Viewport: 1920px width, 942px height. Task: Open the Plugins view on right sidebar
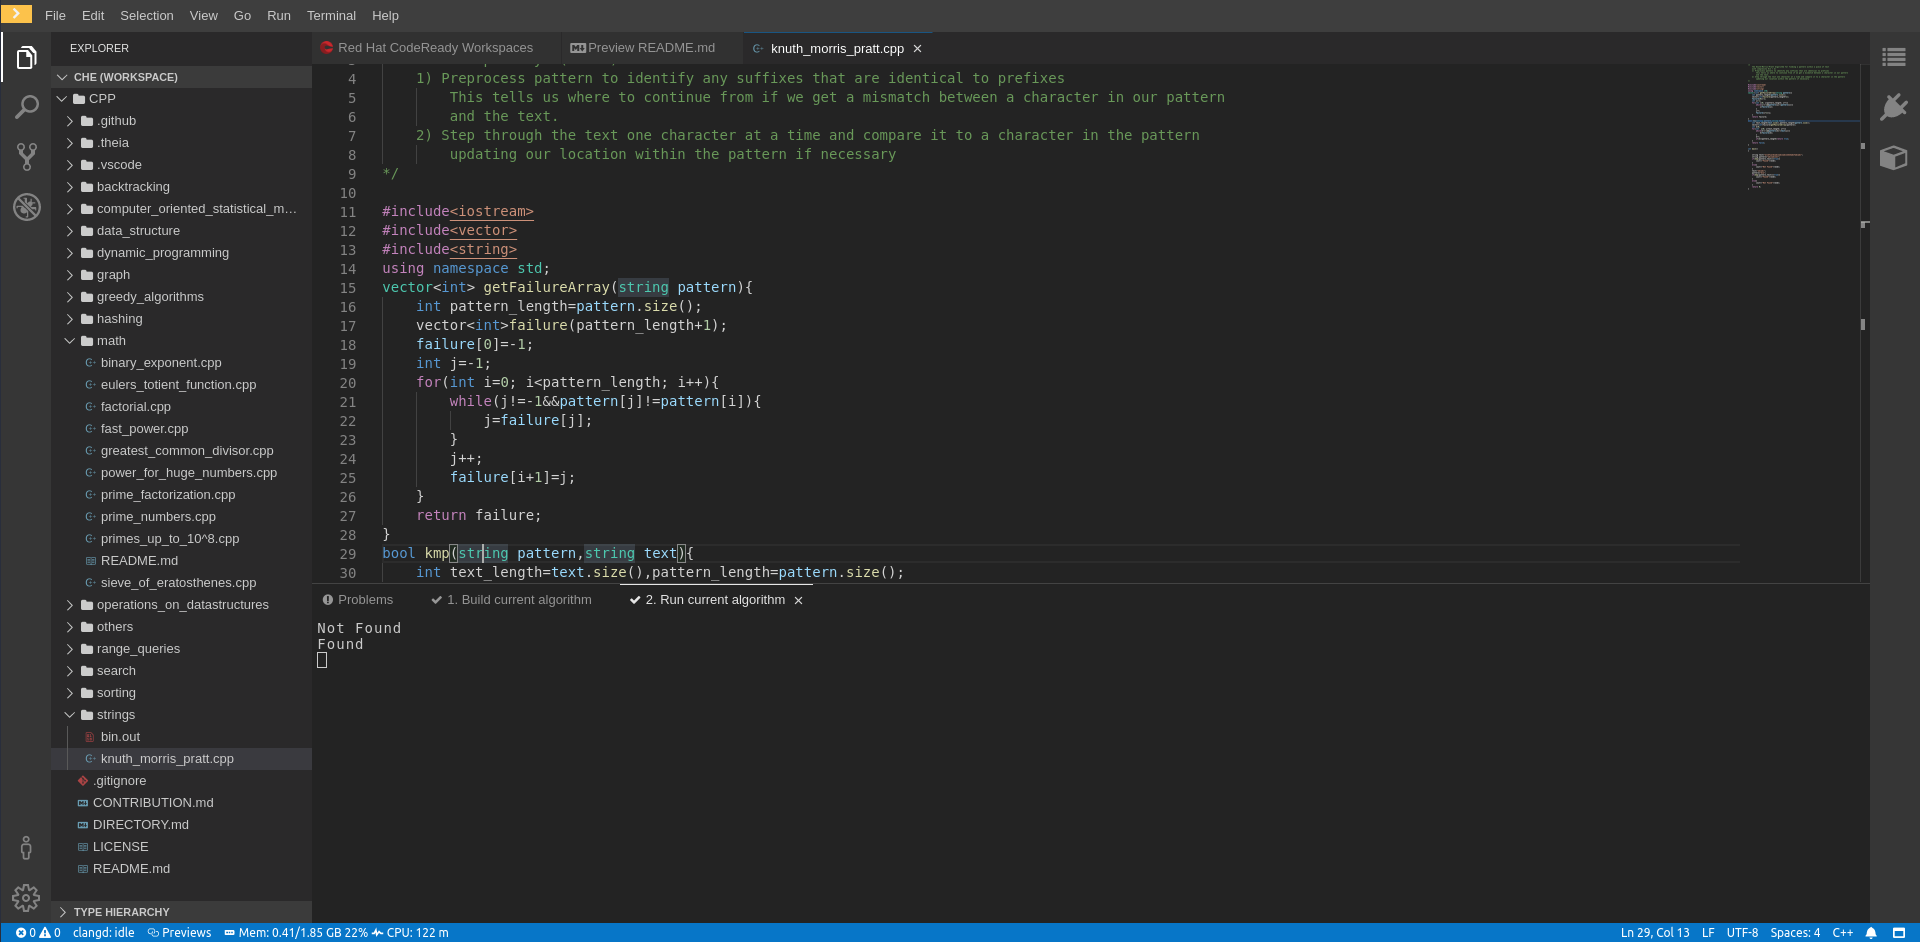(1893, 107)
